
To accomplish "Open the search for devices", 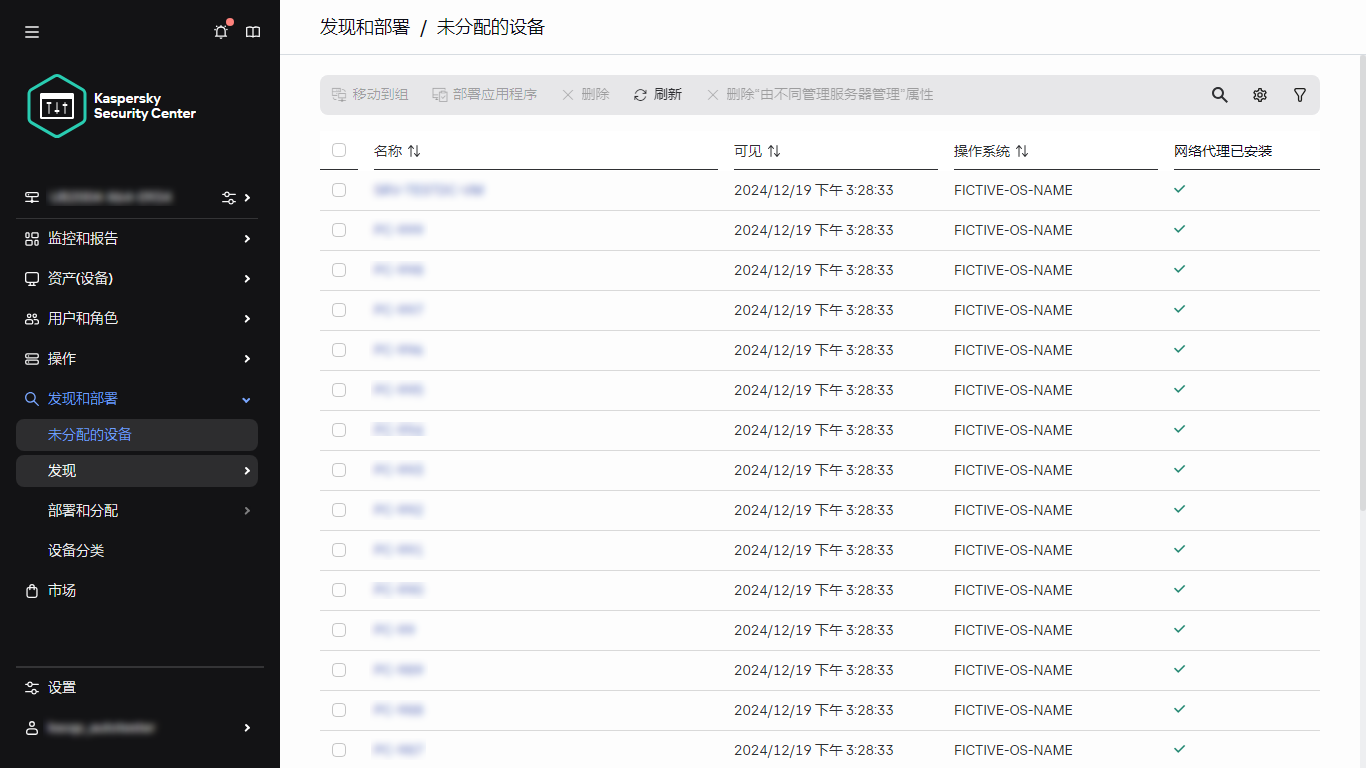I will (x=1219, y=94).
